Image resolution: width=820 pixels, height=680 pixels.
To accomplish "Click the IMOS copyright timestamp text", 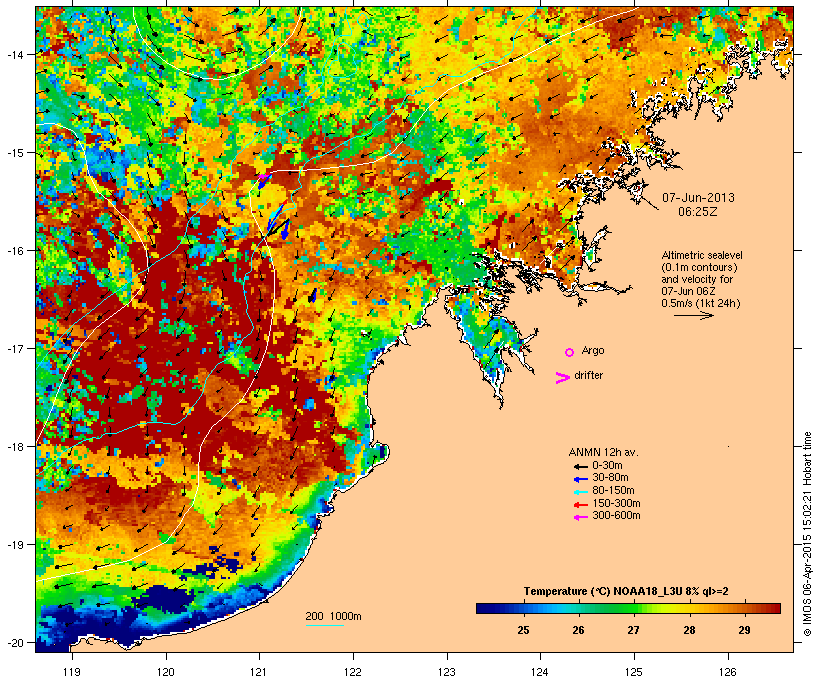I will pos(807,535).
